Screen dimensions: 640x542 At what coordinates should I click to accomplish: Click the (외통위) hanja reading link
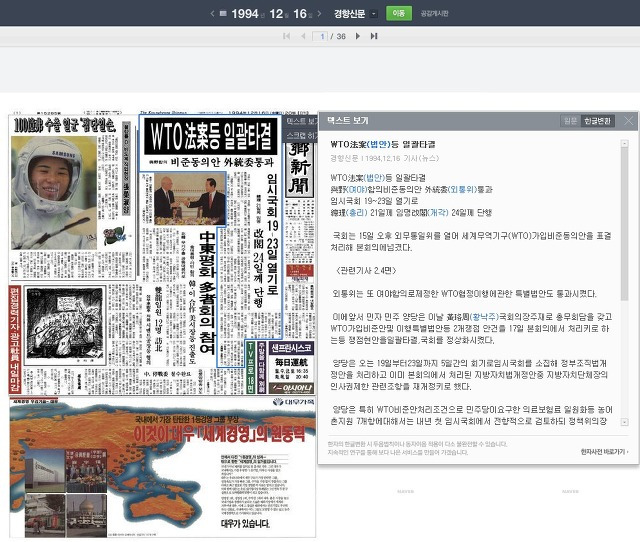[462, 189]
